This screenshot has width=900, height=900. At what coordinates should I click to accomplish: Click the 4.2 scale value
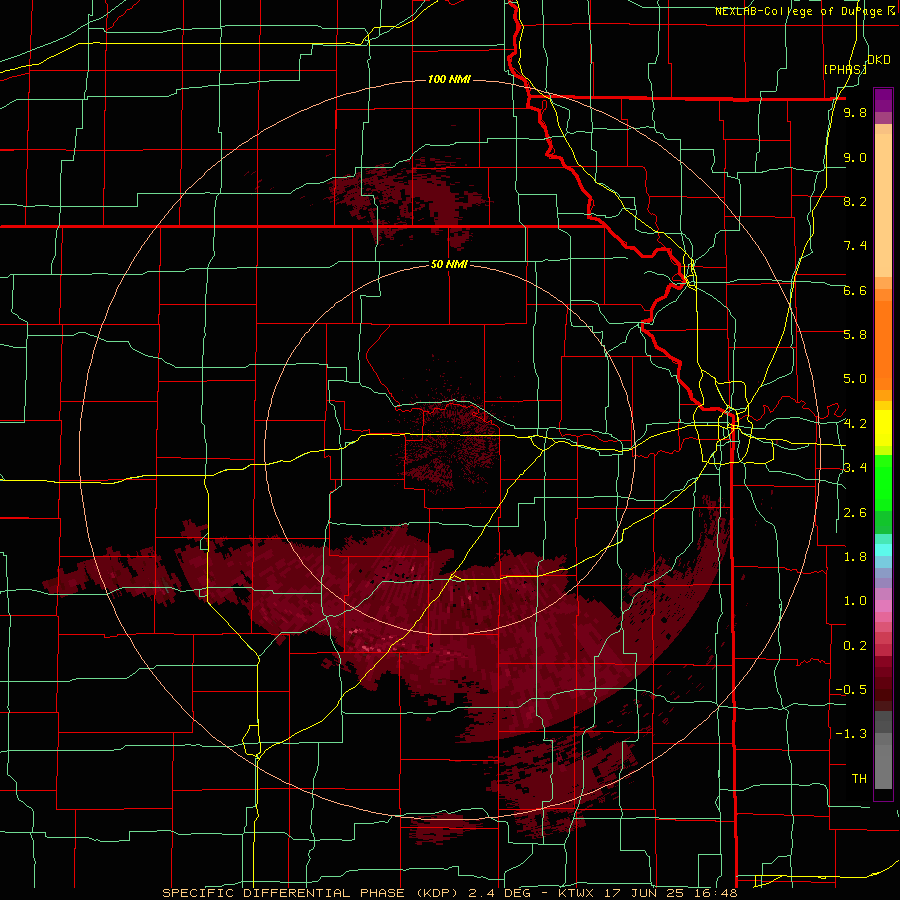tap(855, 424)
